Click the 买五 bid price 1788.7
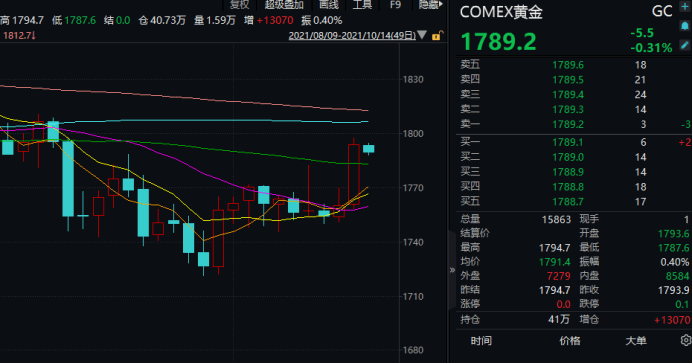 pos(567,202)
